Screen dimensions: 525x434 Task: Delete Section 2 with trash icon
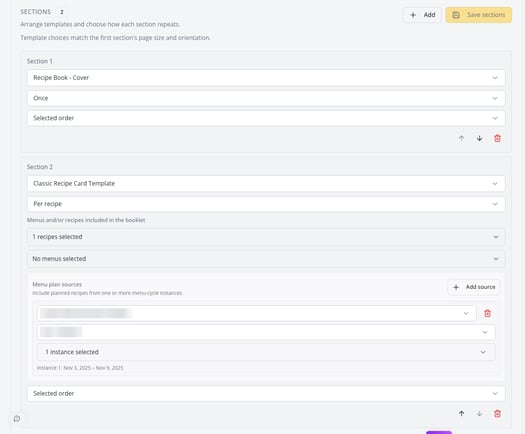498,414
